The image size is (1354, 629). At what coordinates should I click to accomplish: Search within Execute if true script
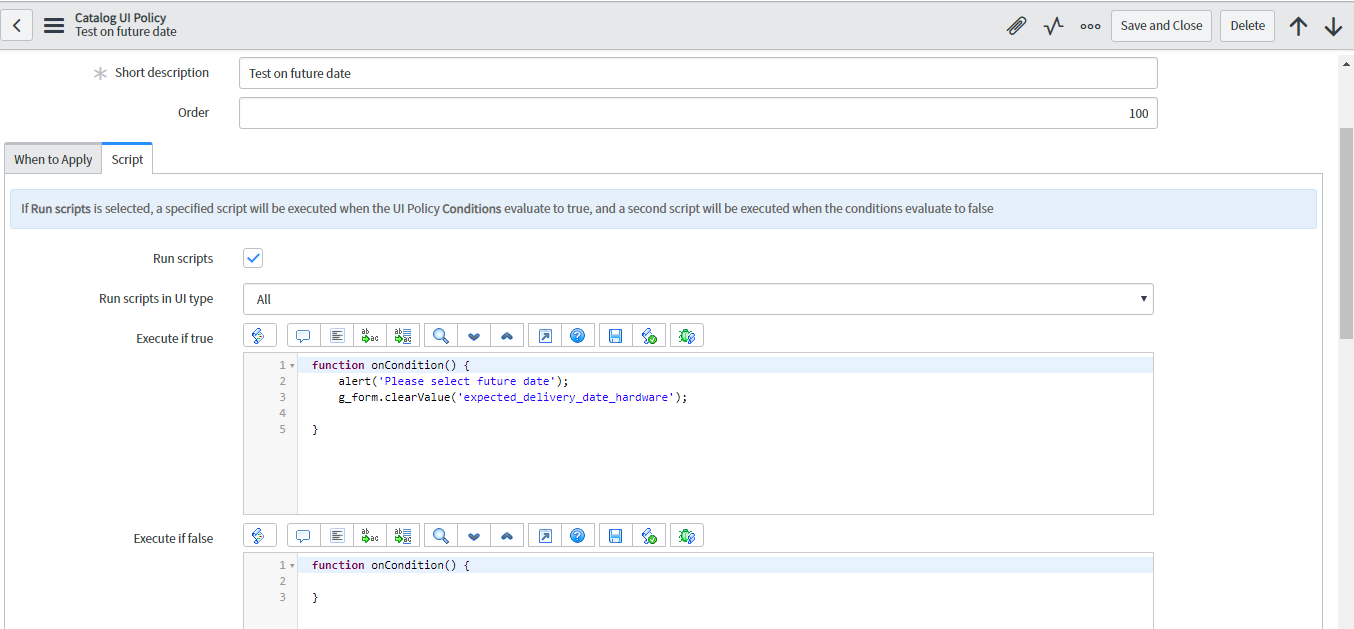click(440, 336)
